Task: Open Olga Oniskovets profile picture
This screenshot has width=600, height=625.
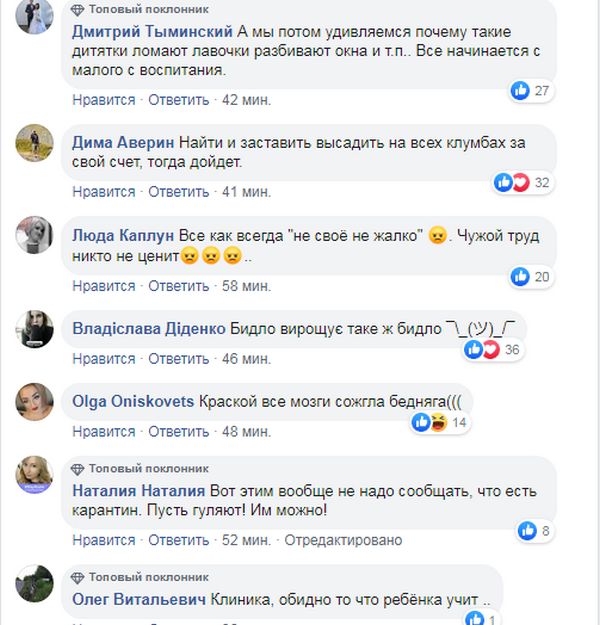Action: click(35, 400)
